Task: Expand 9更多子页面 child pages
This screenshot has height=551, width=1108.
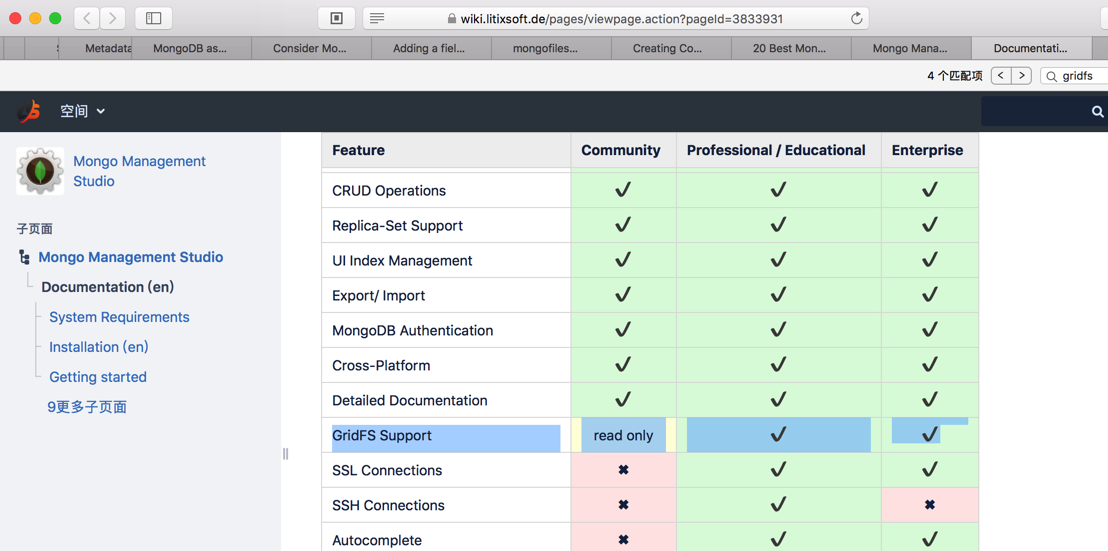Action: [87, 407]
